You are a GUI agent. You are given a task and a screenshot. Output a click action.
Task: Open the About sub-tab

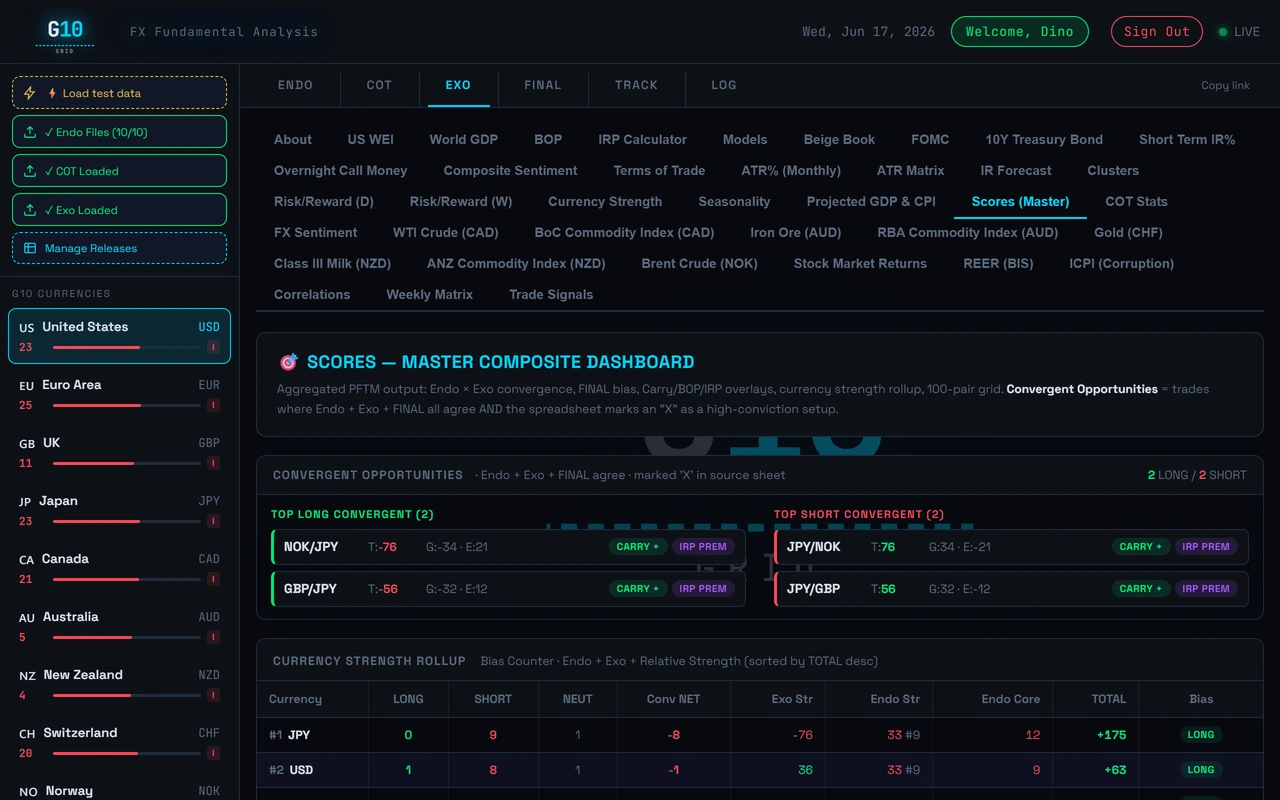(x=293, y=140)
